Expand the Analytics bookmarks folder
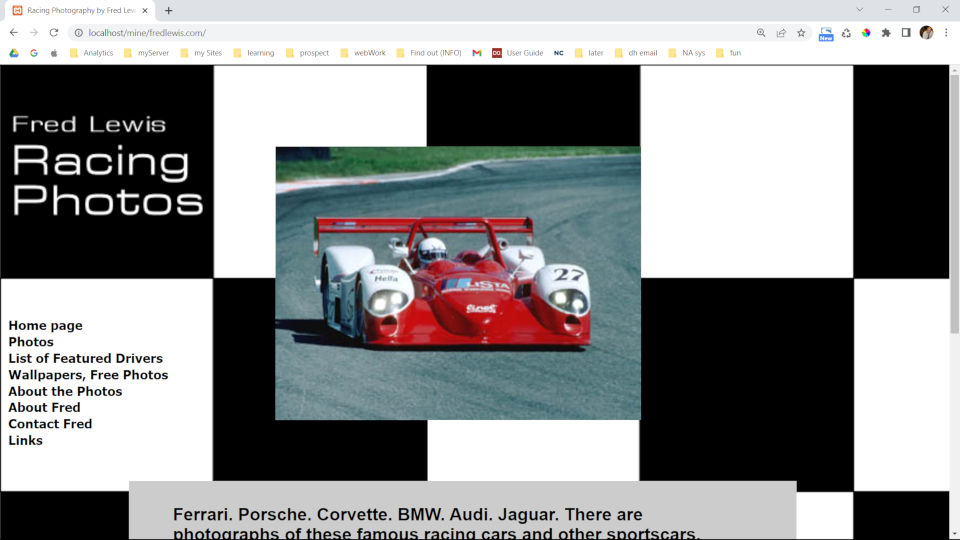 point(92,53)
